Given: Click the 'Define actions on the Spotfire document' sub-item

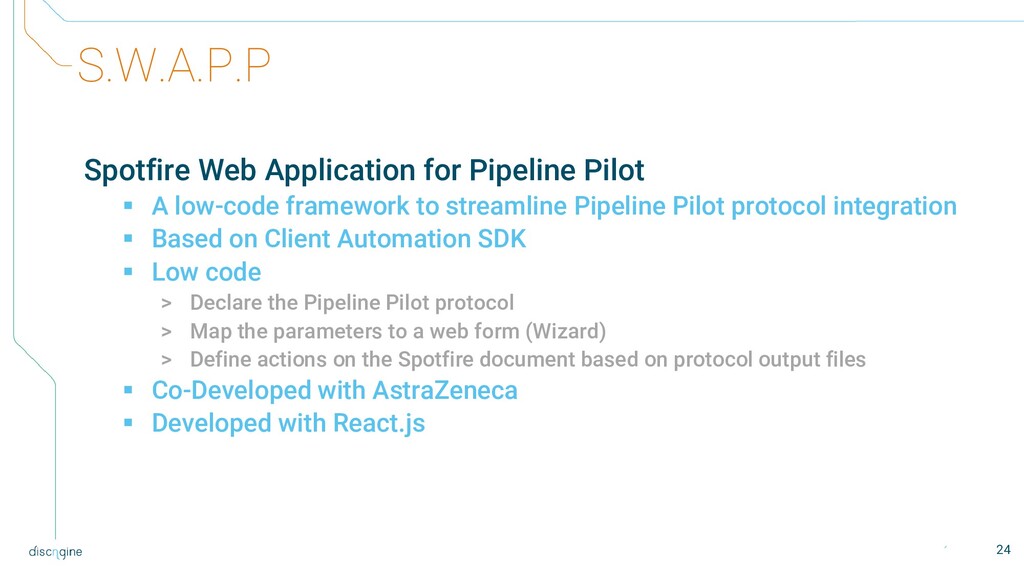Looking at the screenshot, I should click(x=527, y=360).
